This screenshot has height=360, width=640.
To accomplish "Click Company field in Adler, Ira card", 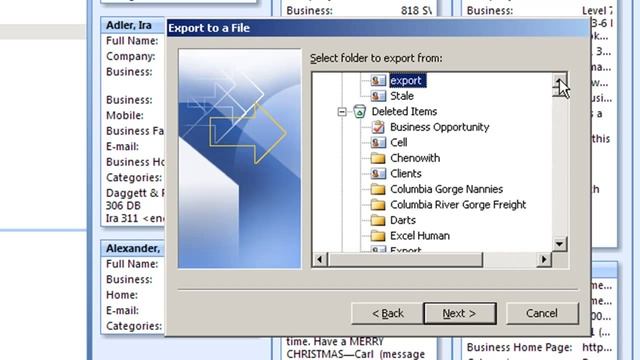I will click(131, 56).
